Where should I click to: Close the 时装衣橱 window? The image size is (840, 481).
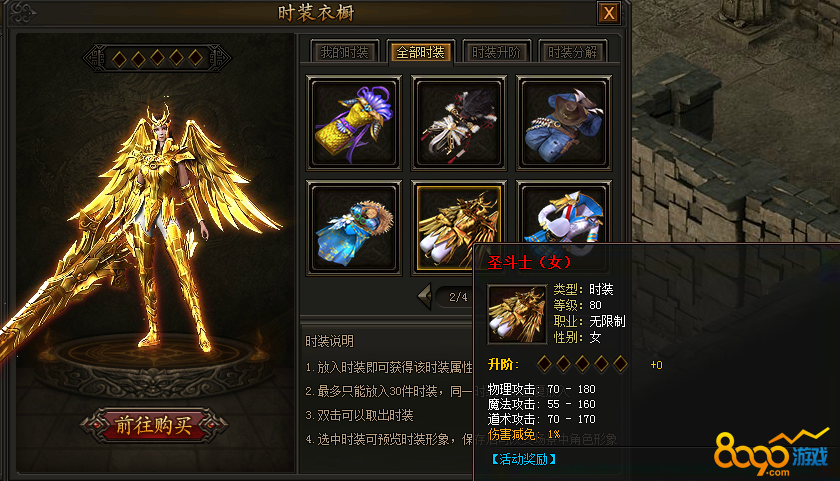(609, 13)
